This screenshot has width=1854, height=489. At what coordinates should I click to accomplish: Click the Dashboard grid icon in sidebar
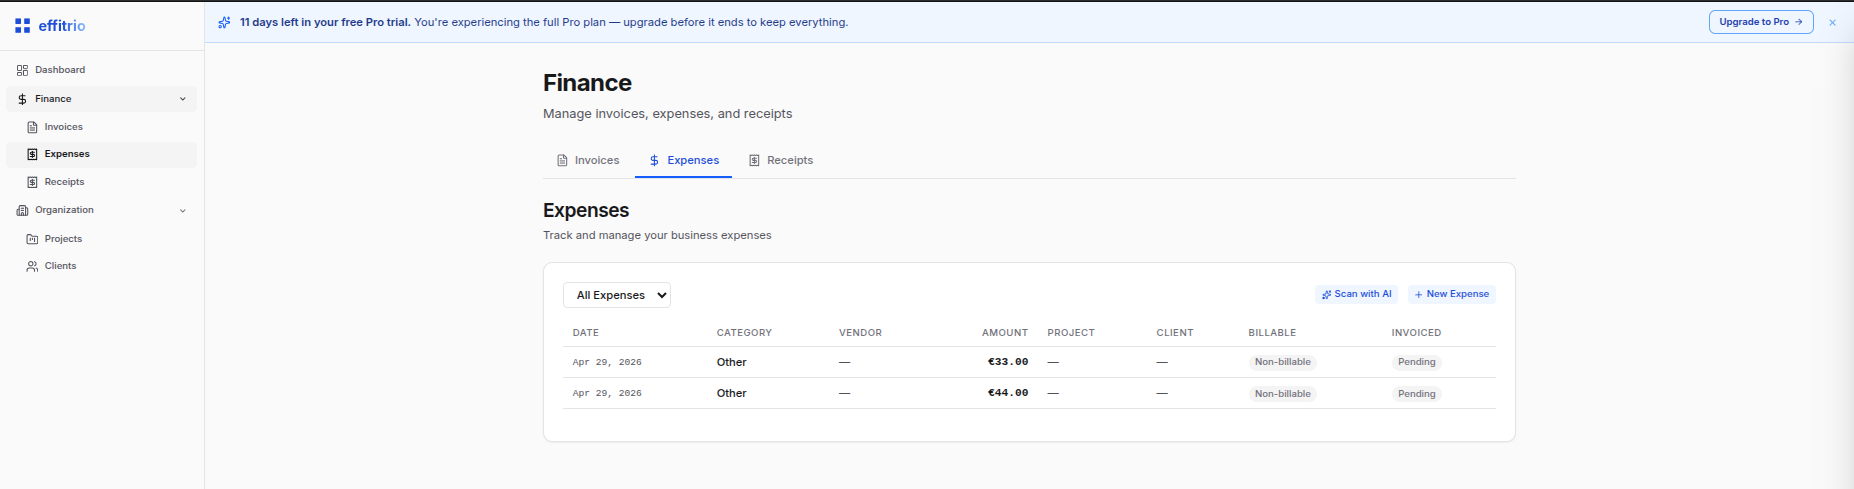22,70
